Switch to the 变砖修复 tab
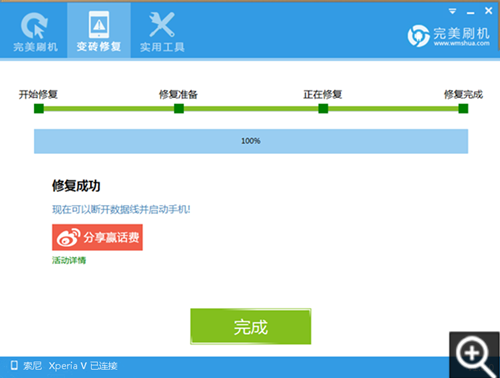The height and width of the screenshot is (378, 500). pyautogui.click(x=99, y=31)
